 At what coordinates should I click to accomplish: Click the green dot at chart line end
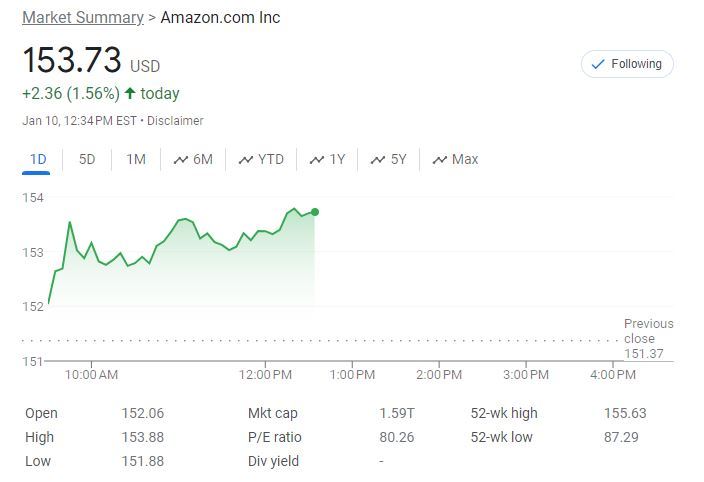point(315,212)
